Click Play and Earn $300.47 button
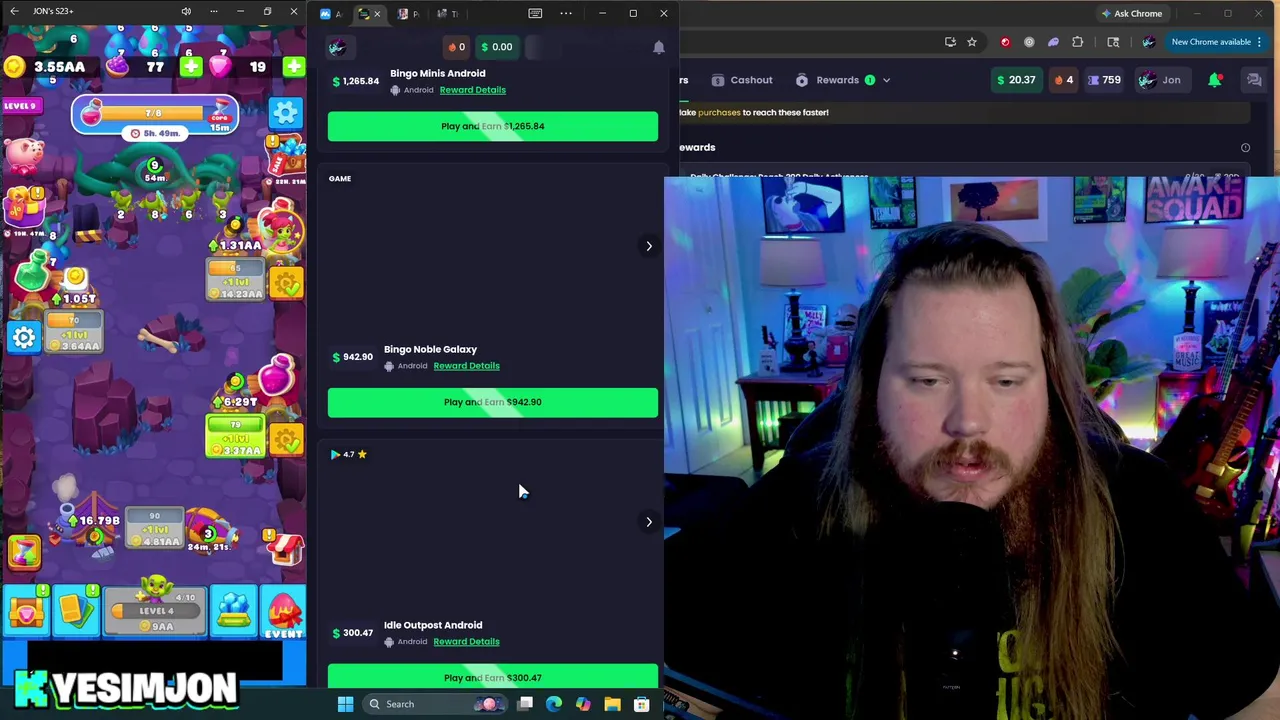The image size is (1280, 720). (493, 677)
